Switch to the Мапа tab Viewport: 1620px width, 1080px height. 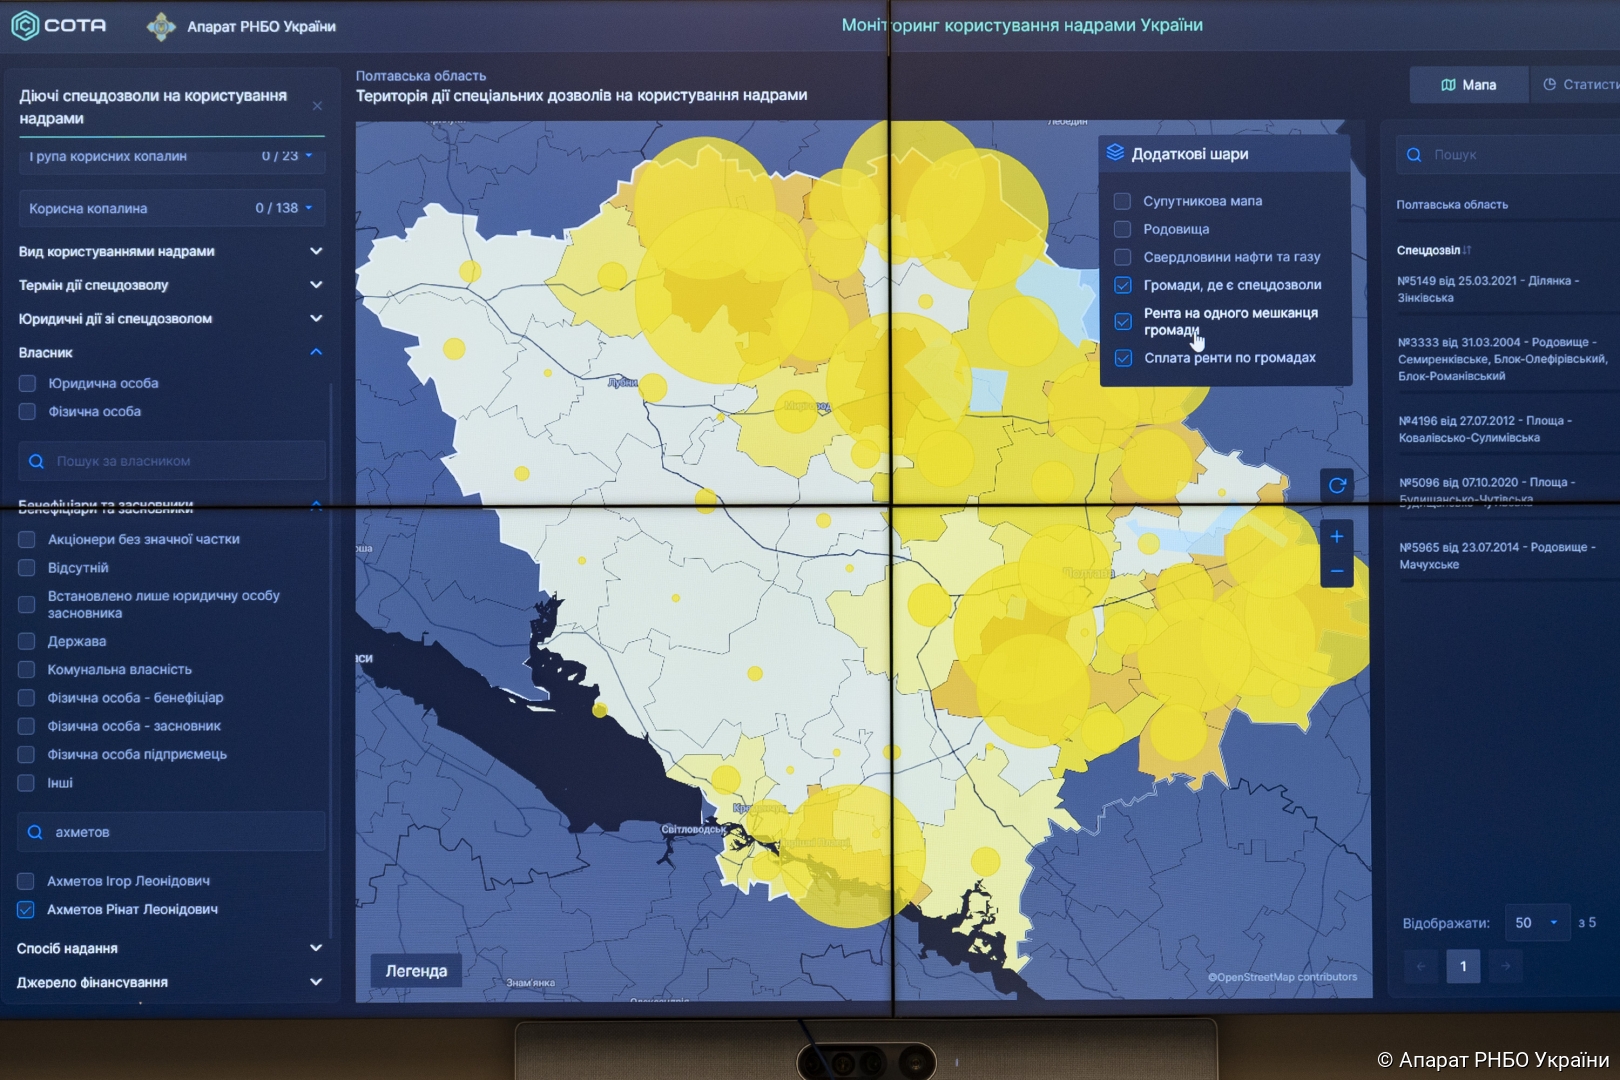(1468, 85)
